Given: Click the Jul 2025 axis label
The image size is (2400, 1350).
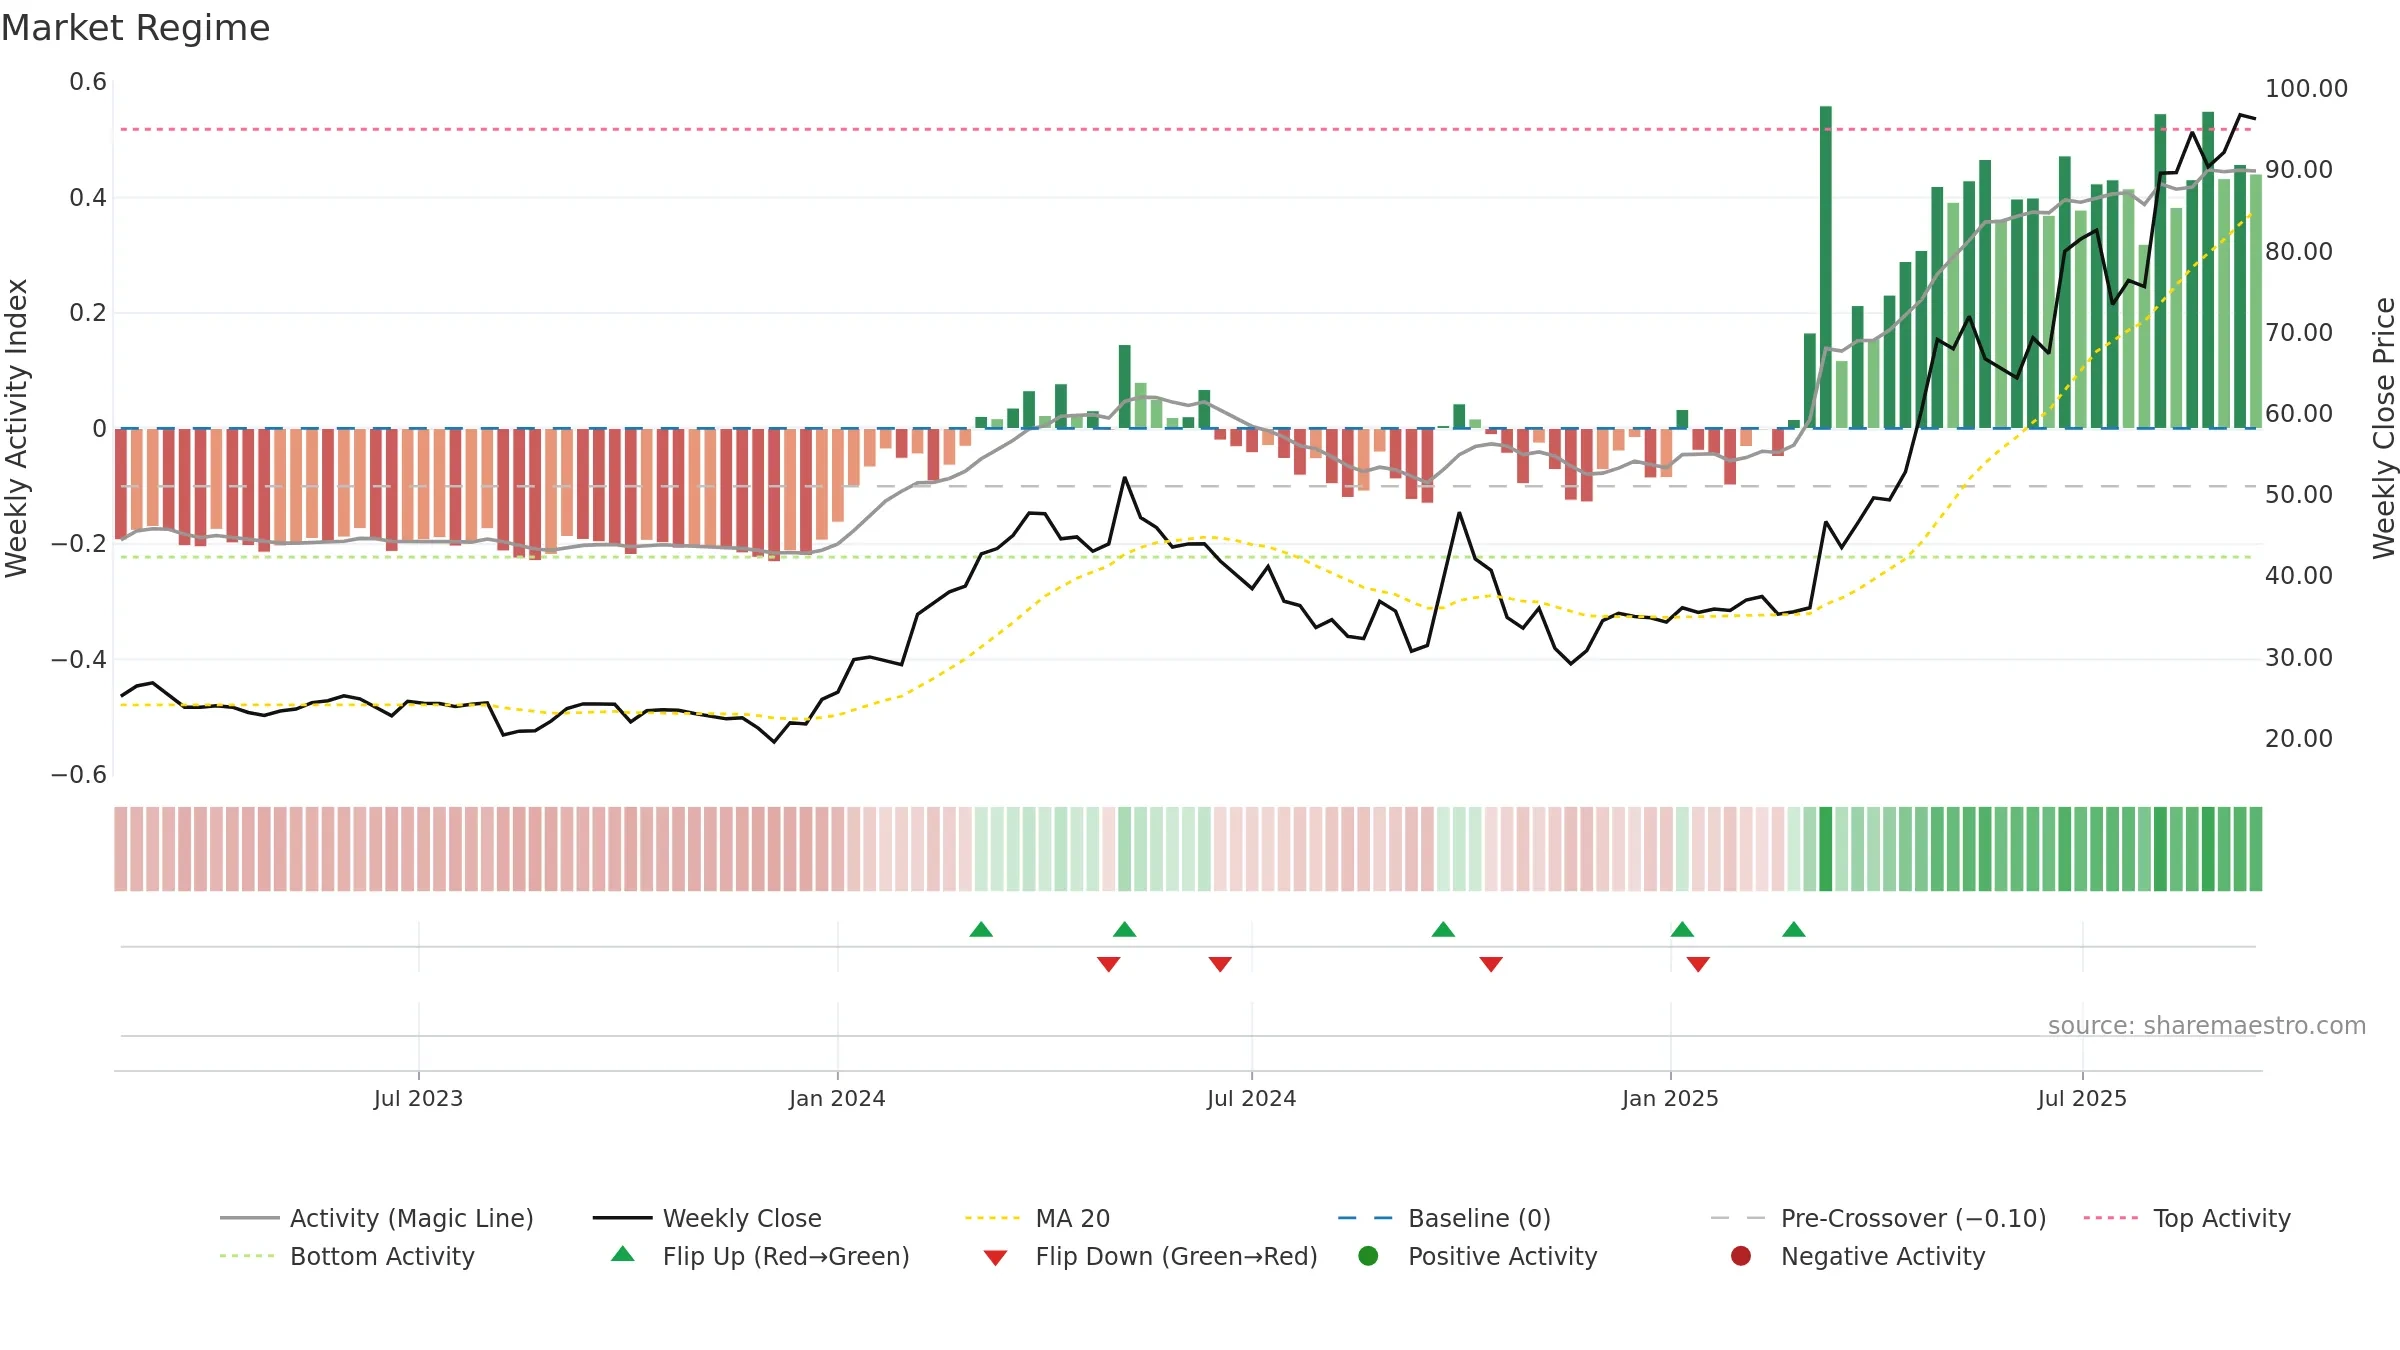Looking at the screenshot, I should click(x=2082, y=1099).
